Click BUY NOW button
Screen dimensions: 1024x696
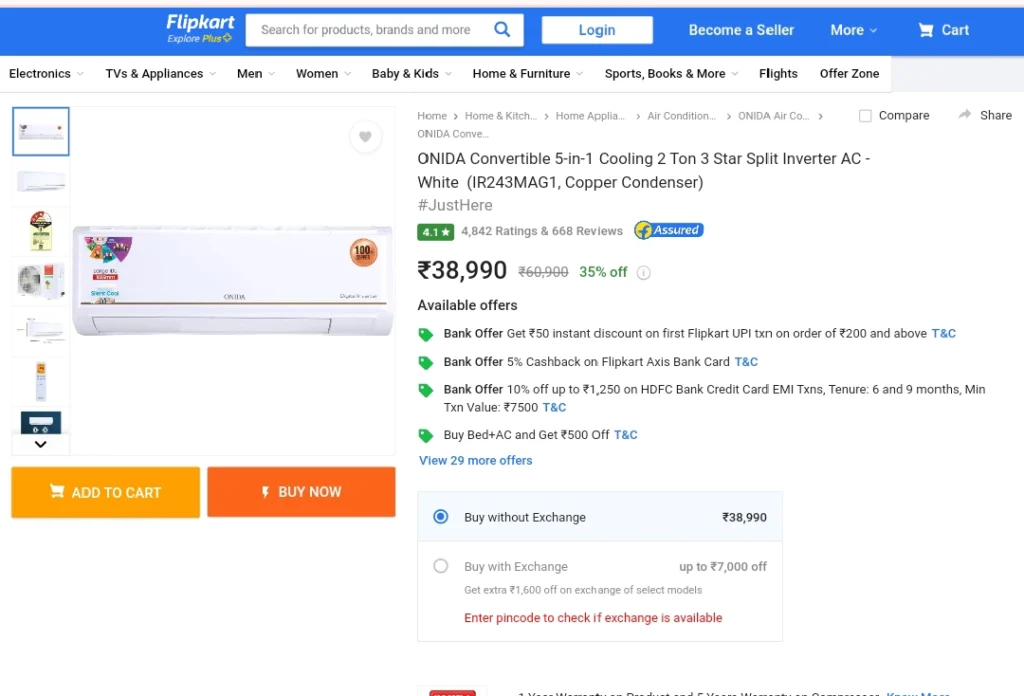point(301,492)
